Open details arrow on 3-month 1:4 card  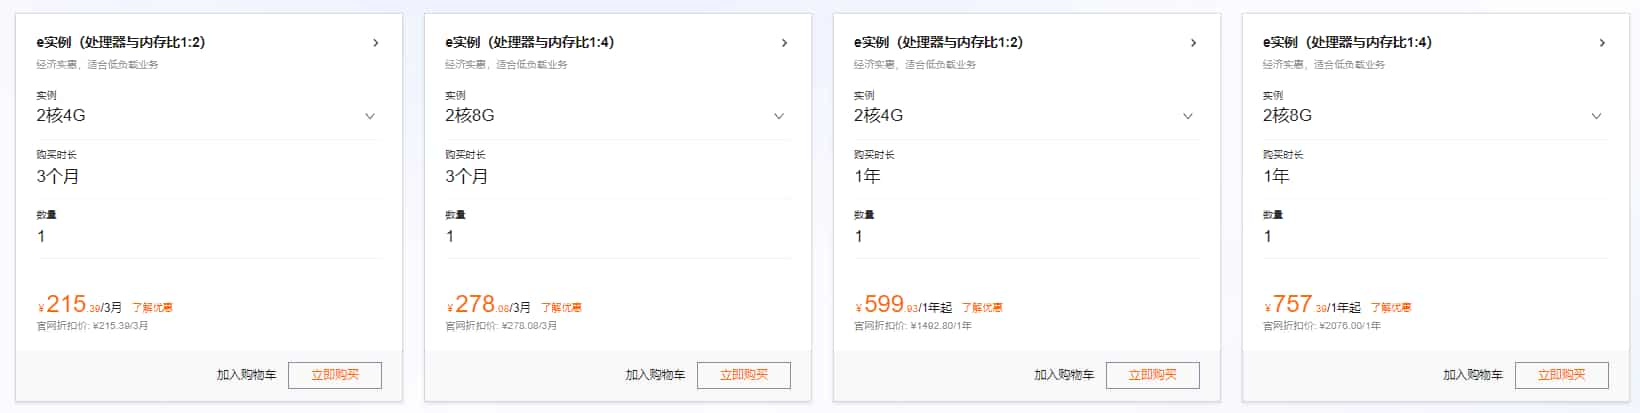pos(784,43)
